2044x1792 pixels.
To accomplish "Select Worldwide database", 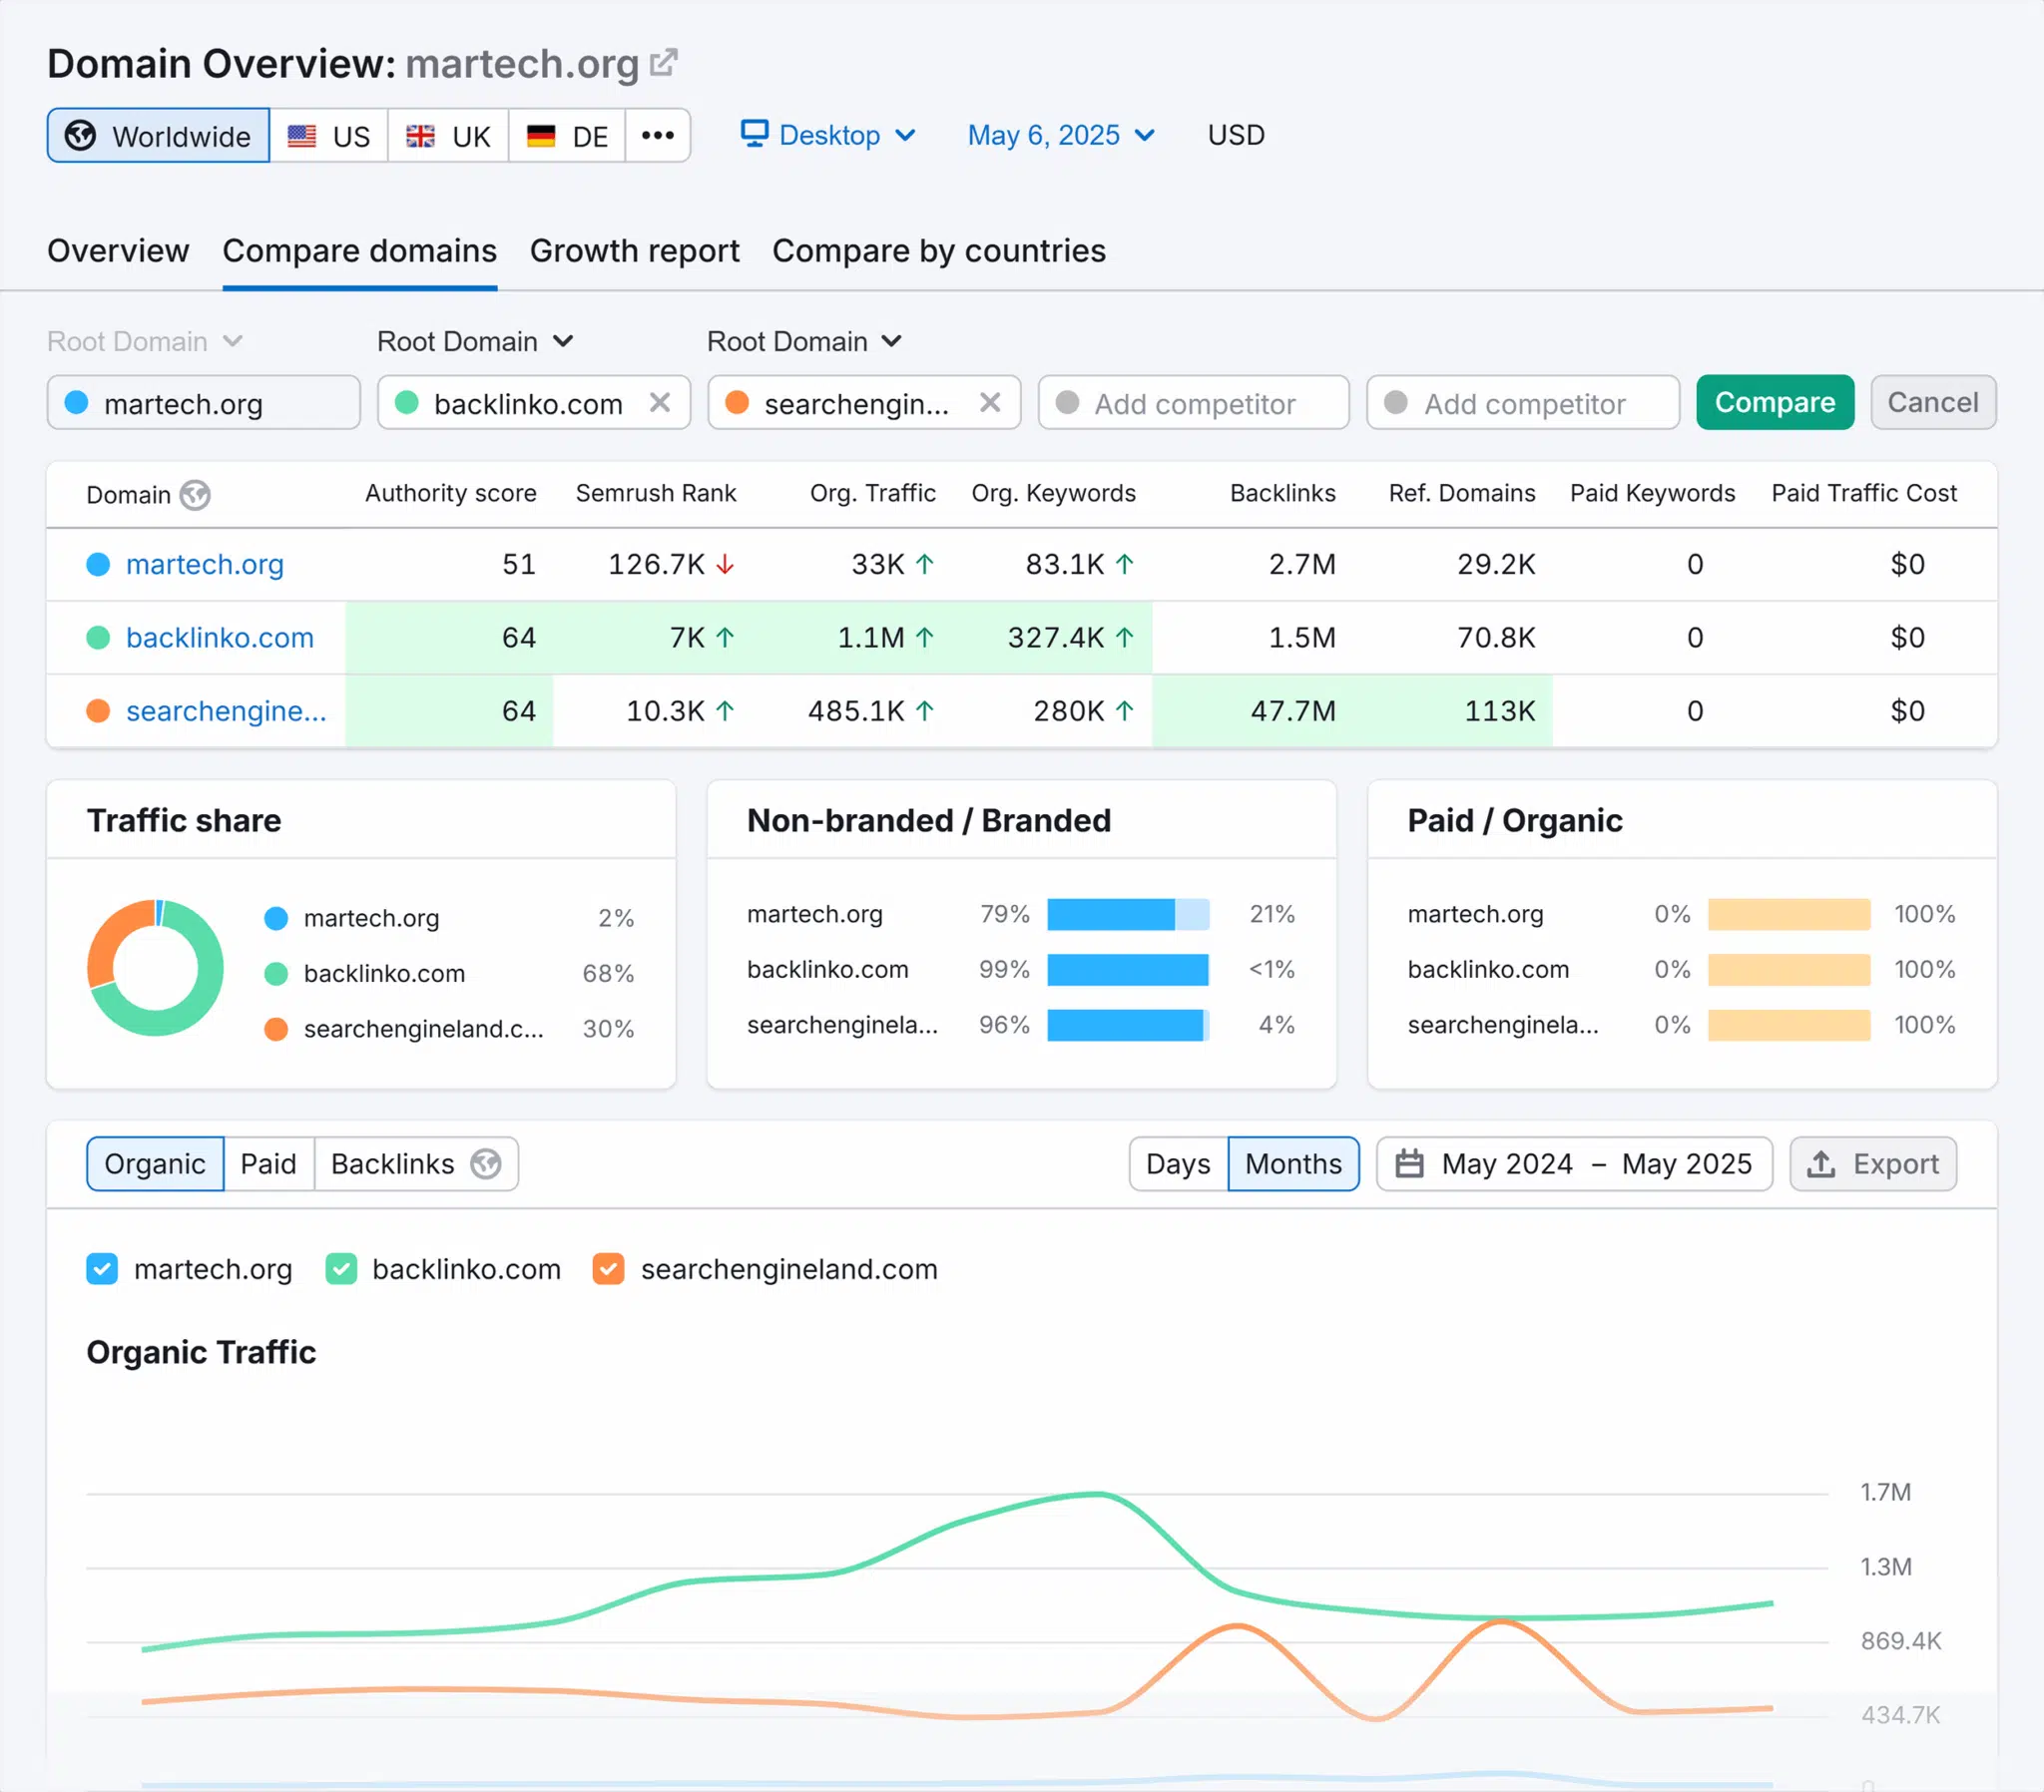I will click(x=158, y=135).
